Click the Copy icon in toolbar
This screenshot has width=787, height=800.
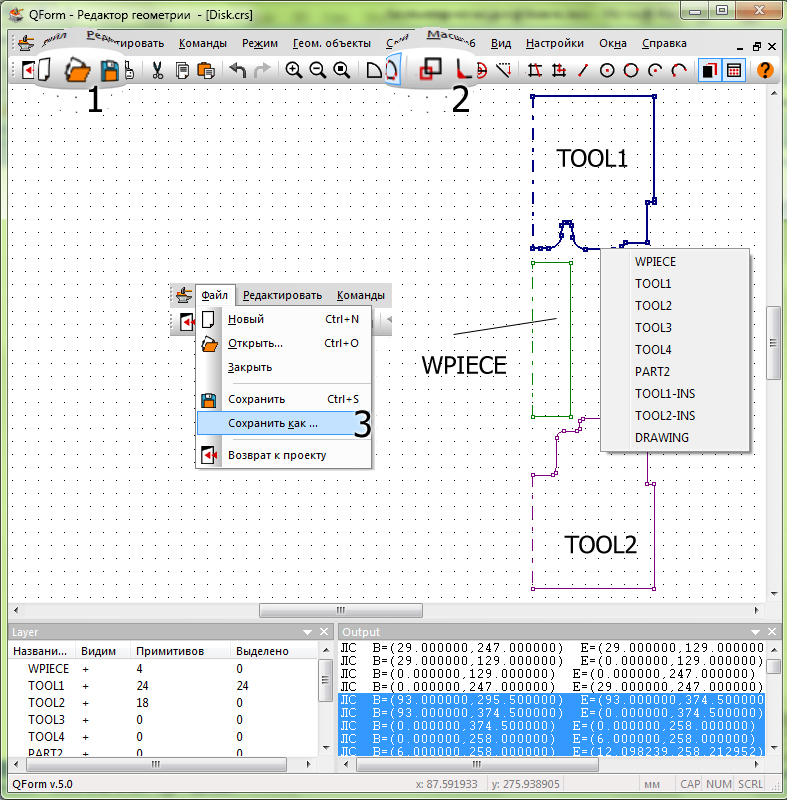[182, 70]
